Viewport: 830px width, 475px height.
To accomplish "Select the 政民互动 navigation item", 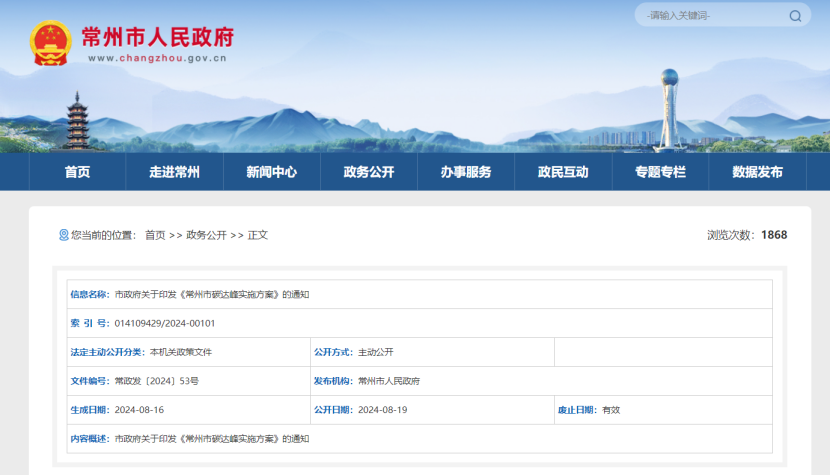I will (562, 172).
